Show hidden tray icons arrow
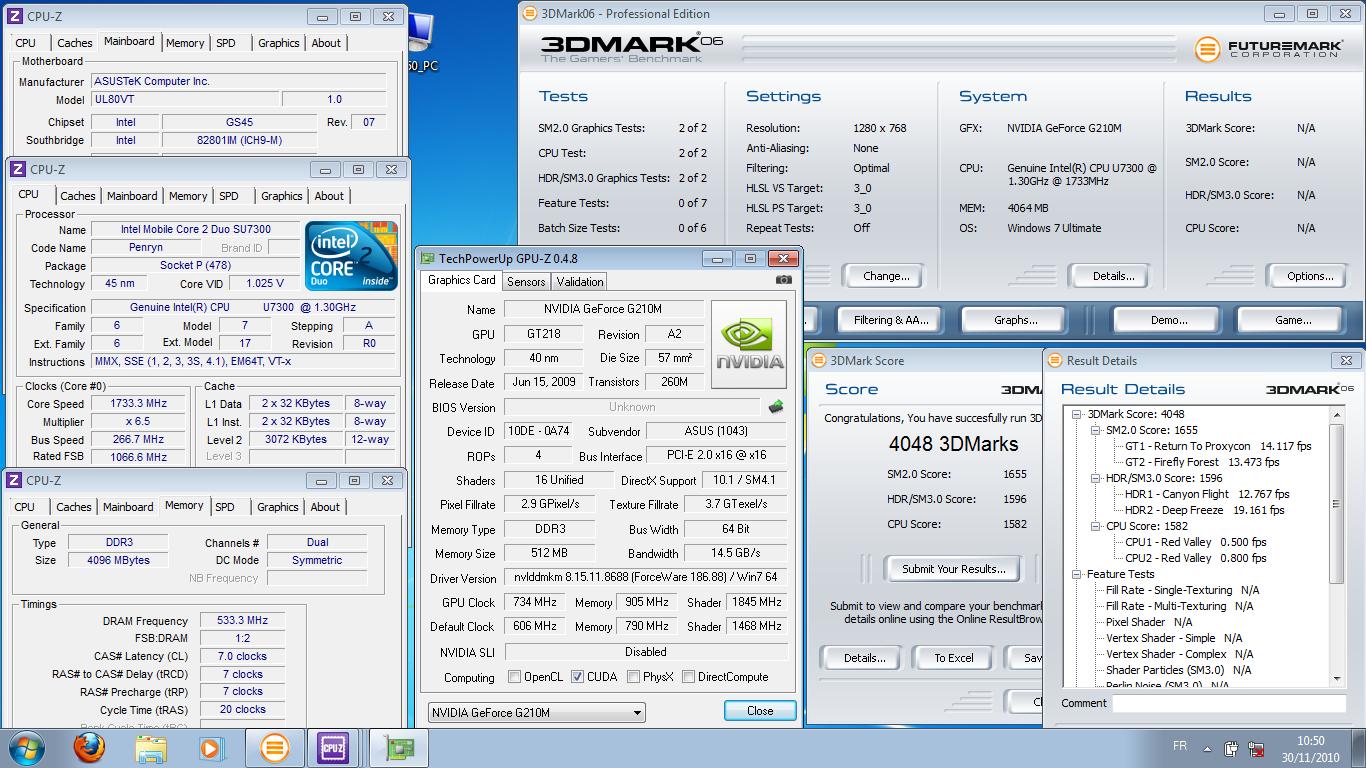The width and height of the screenshot is (1366, 768). coord(1207,748)
